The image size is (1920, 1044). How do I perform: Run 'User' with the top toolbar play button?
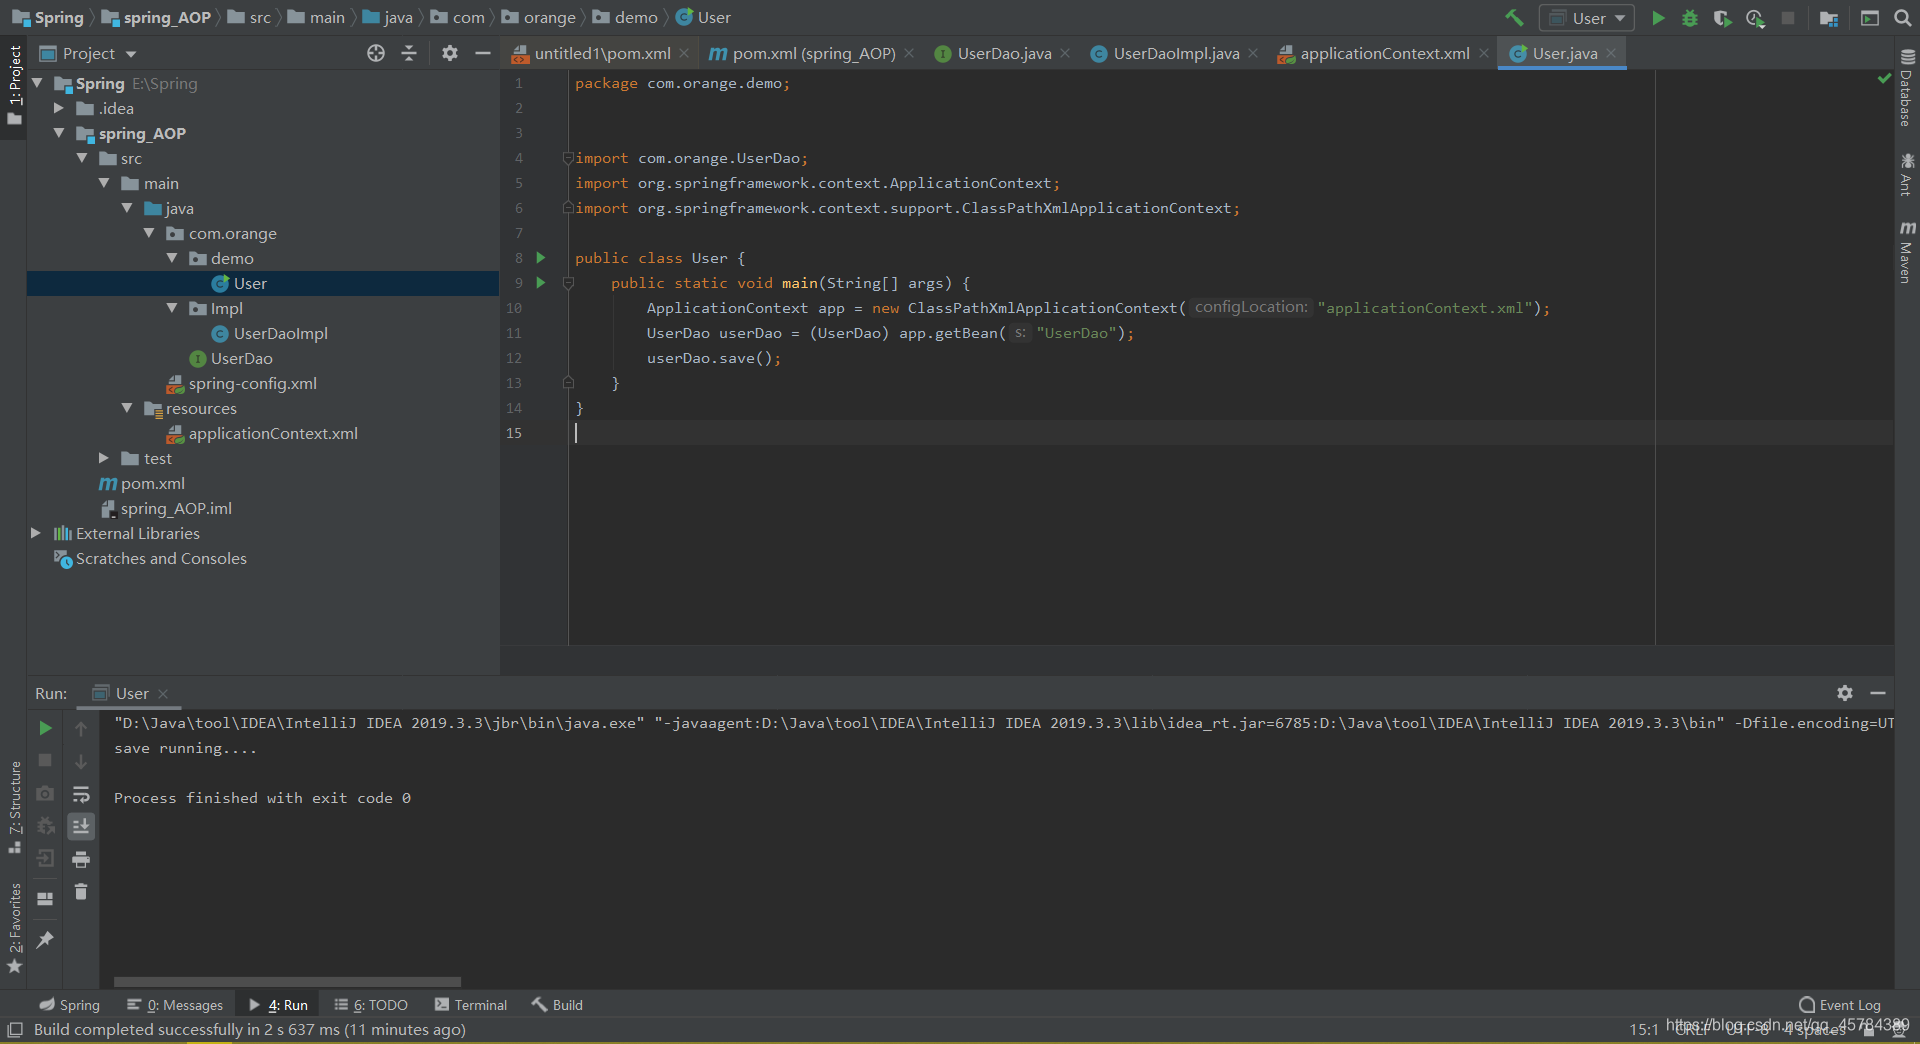[x=1658, y=18]
